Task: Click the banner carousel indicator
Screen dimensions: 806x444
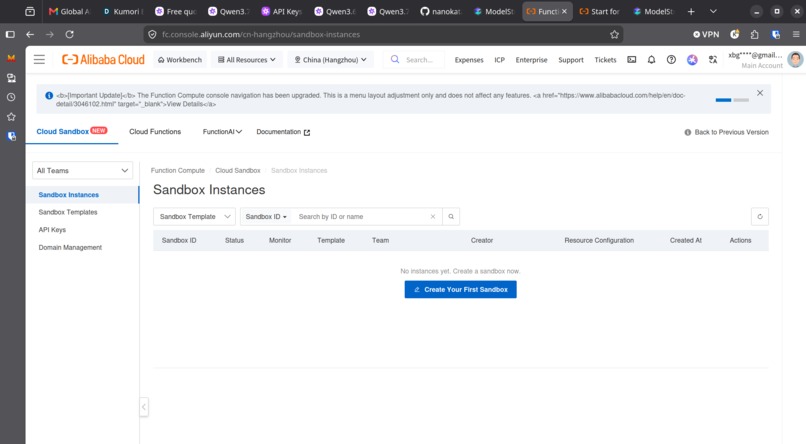Action: (732, 100)
